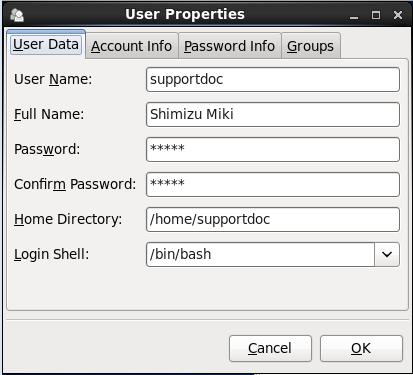Maximize the User Properties window
This screenshot has height=375, width=413.
coord(376,15)
